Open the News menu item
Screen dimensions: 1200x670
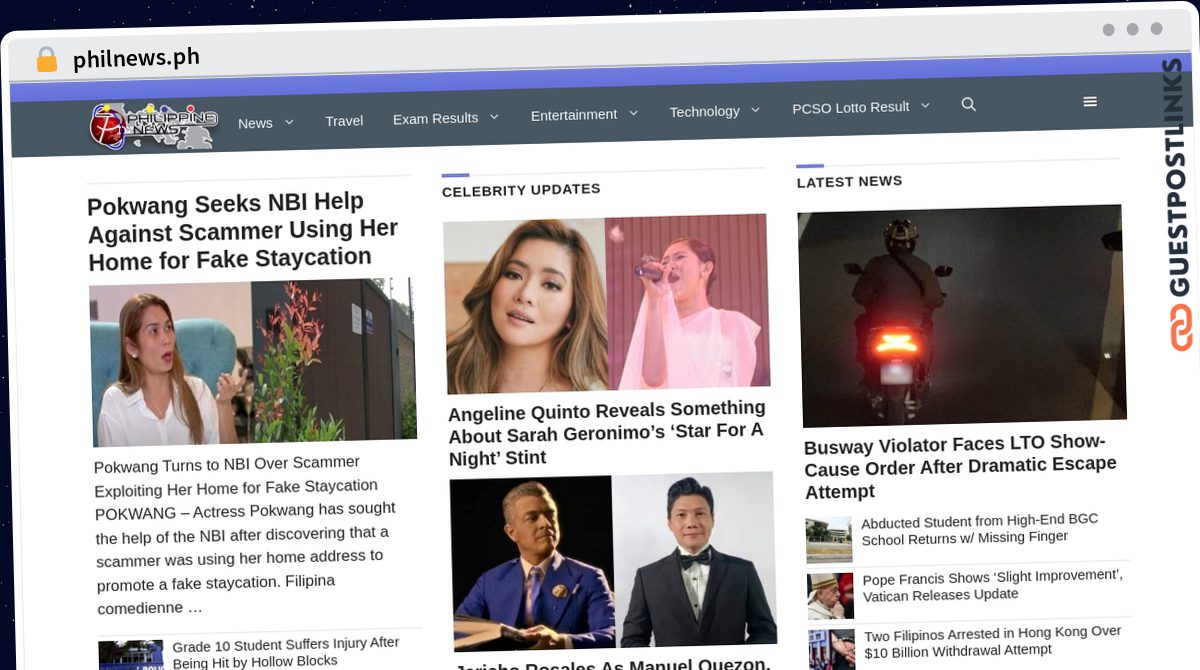[255, 123]
